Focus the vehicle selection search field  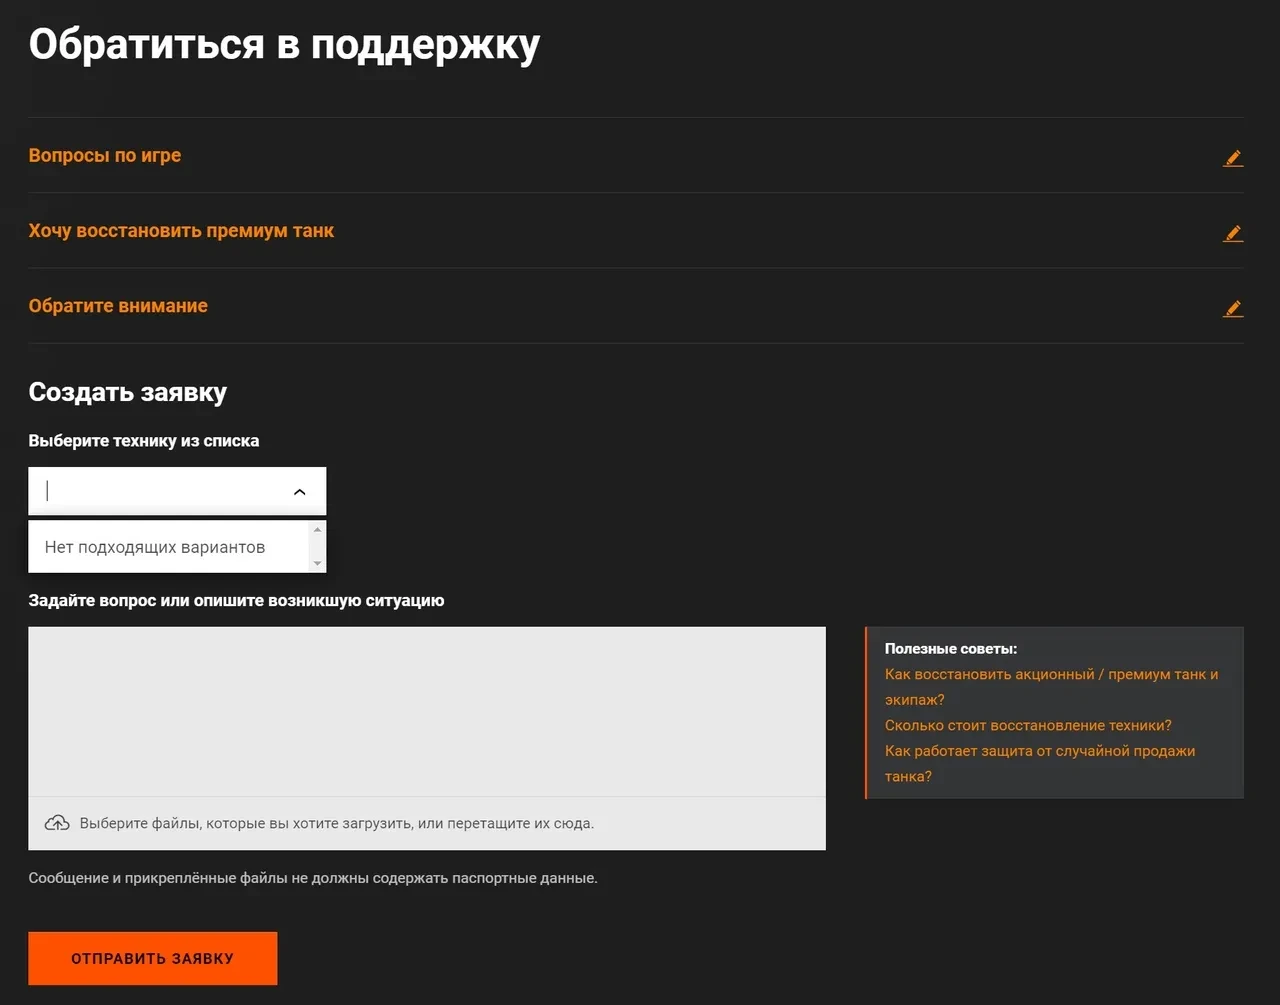pos(160,492)
